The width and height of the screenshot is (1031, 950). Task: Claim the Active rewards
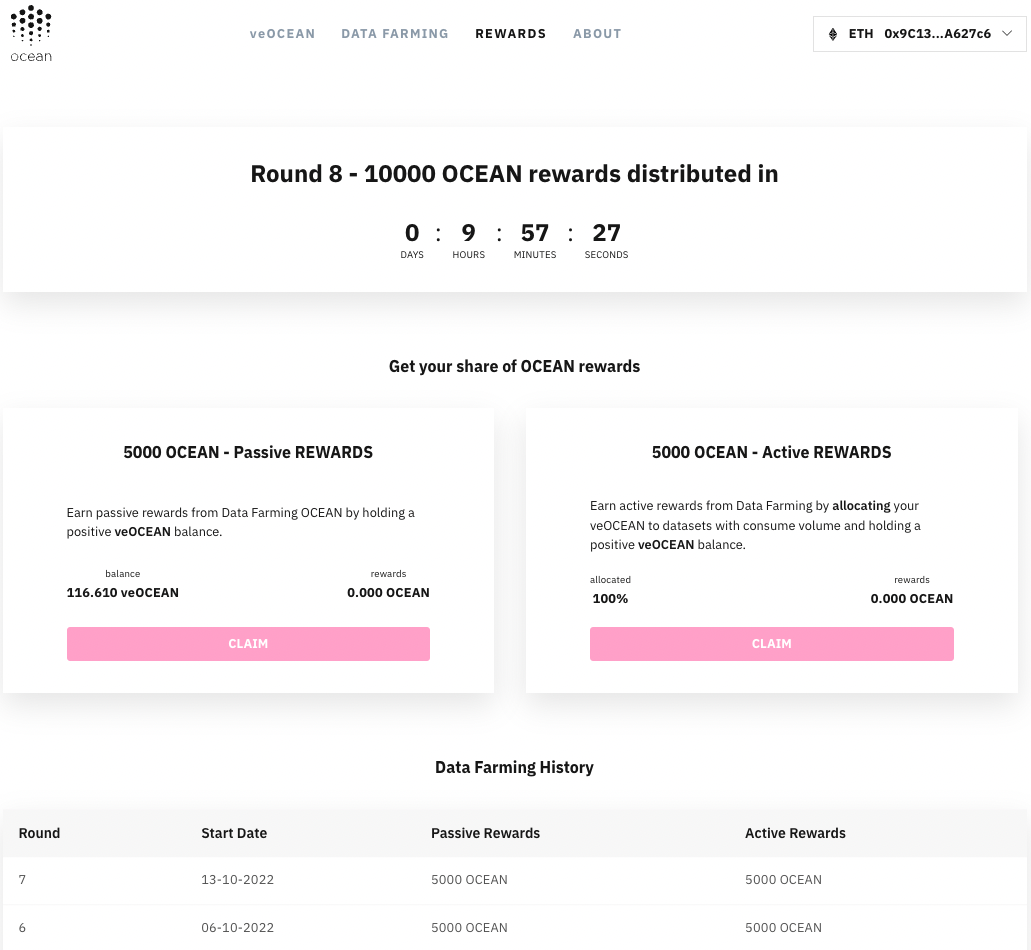pyautogui.click(x=771, y=644)
